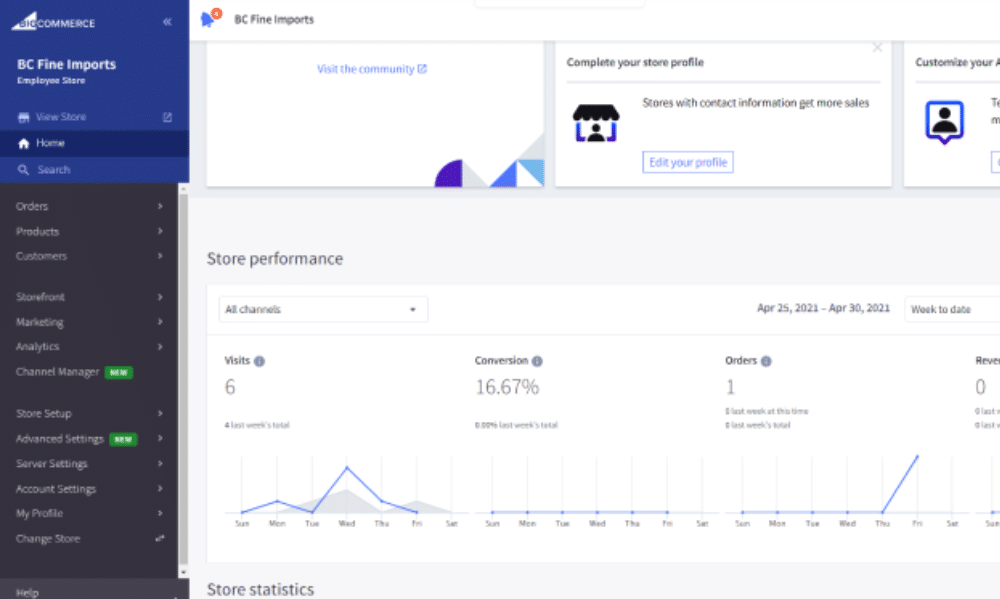Collapse the sidebar with double-chevron icon

pyautogui.click(x=167, y=22)
